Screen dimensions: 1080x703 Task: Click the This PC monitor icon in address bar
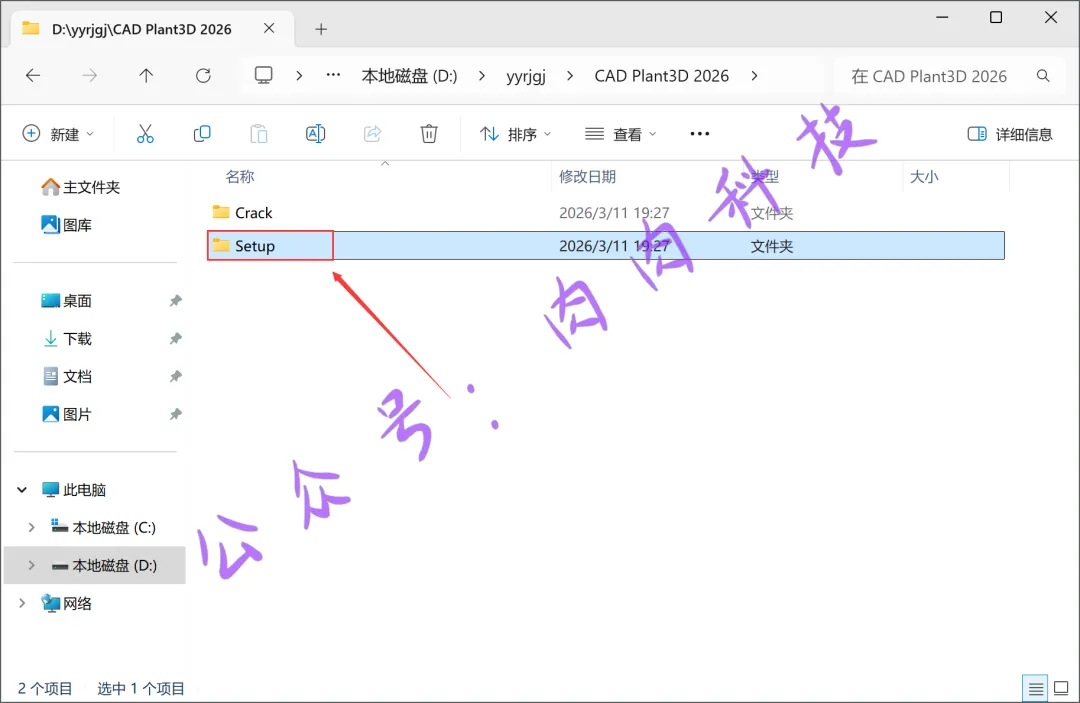(x=263, y=75)
